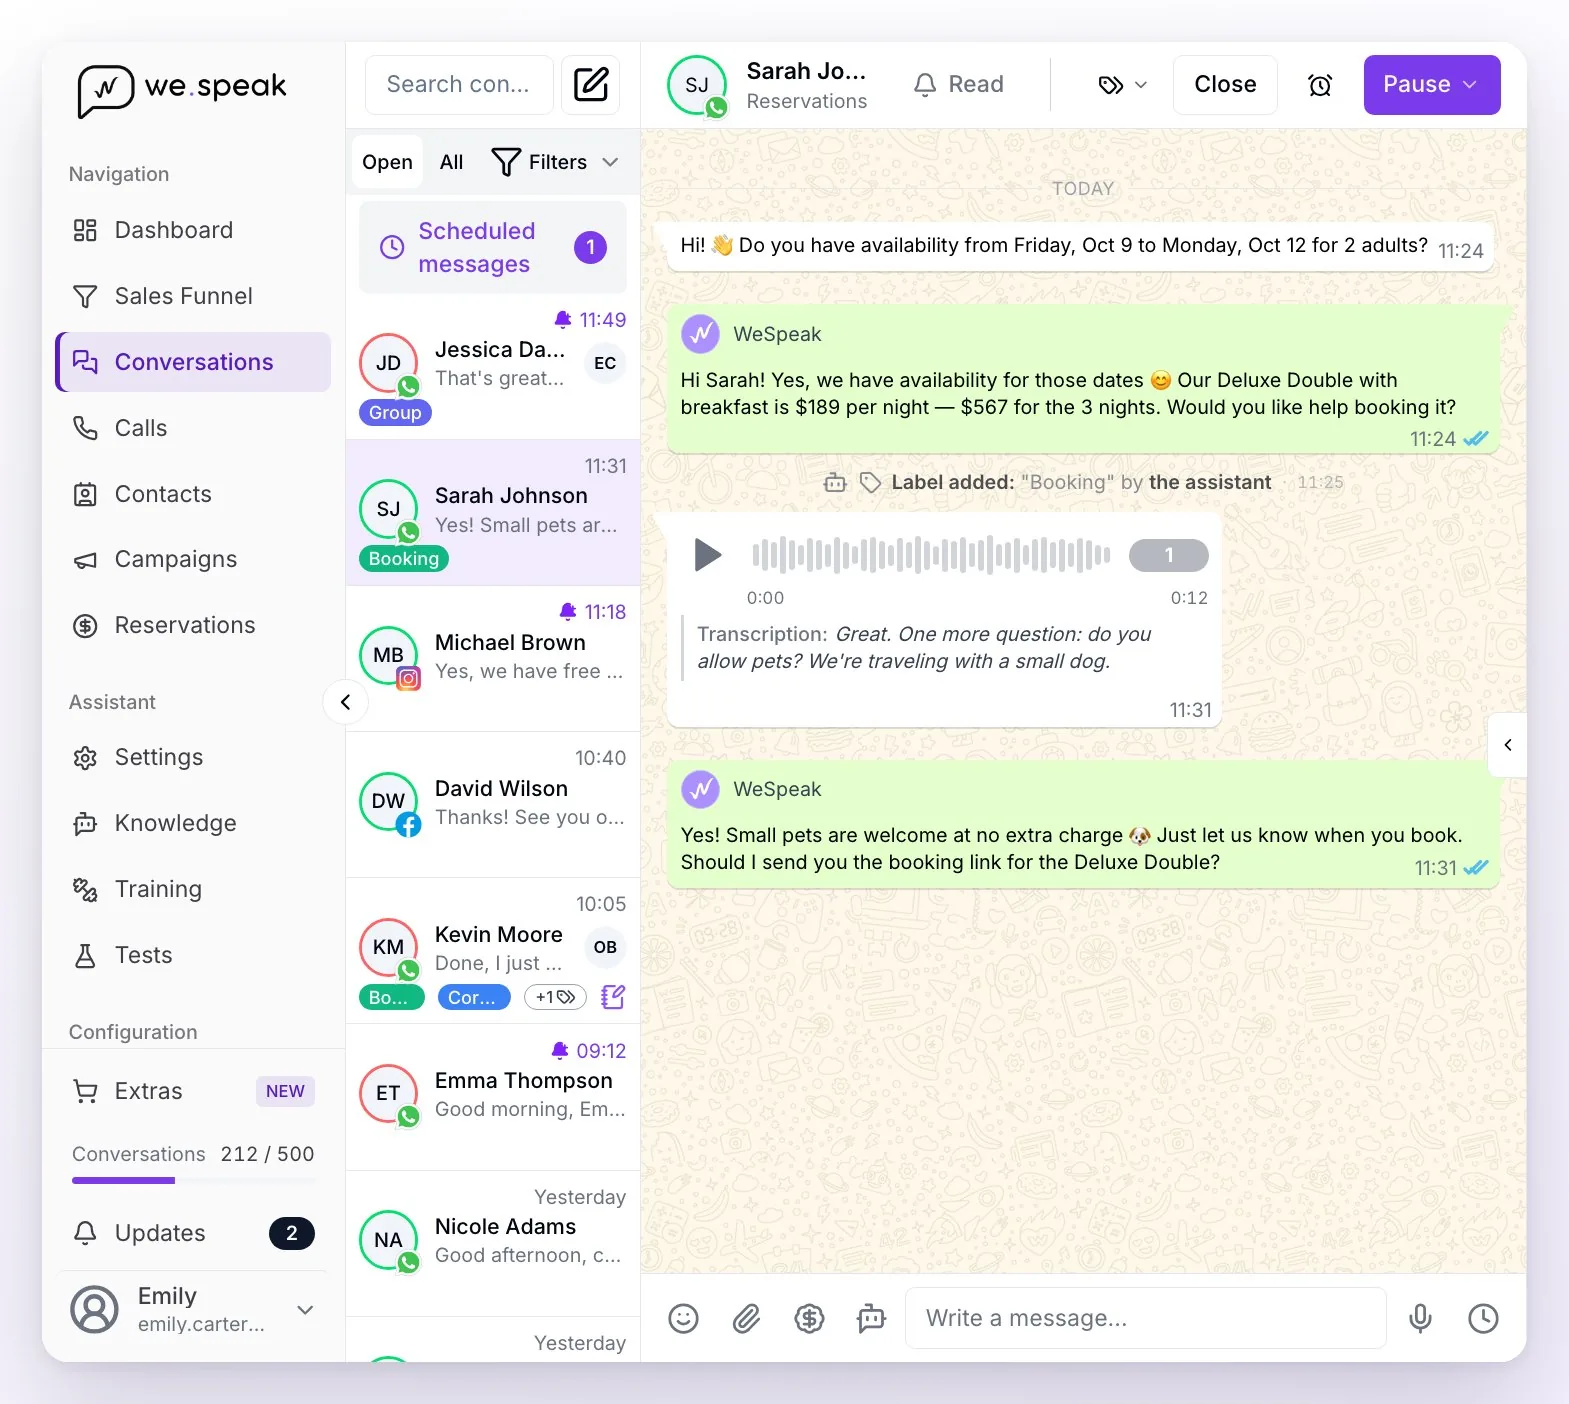
Task: Open Dashboard in navigation
Action: tap(193, 230)
